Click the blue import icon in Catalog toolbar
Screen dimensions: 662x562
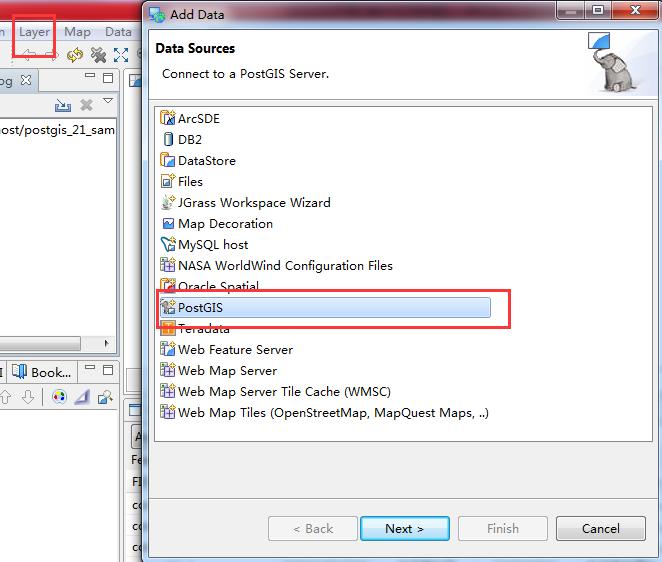(63, 105)
